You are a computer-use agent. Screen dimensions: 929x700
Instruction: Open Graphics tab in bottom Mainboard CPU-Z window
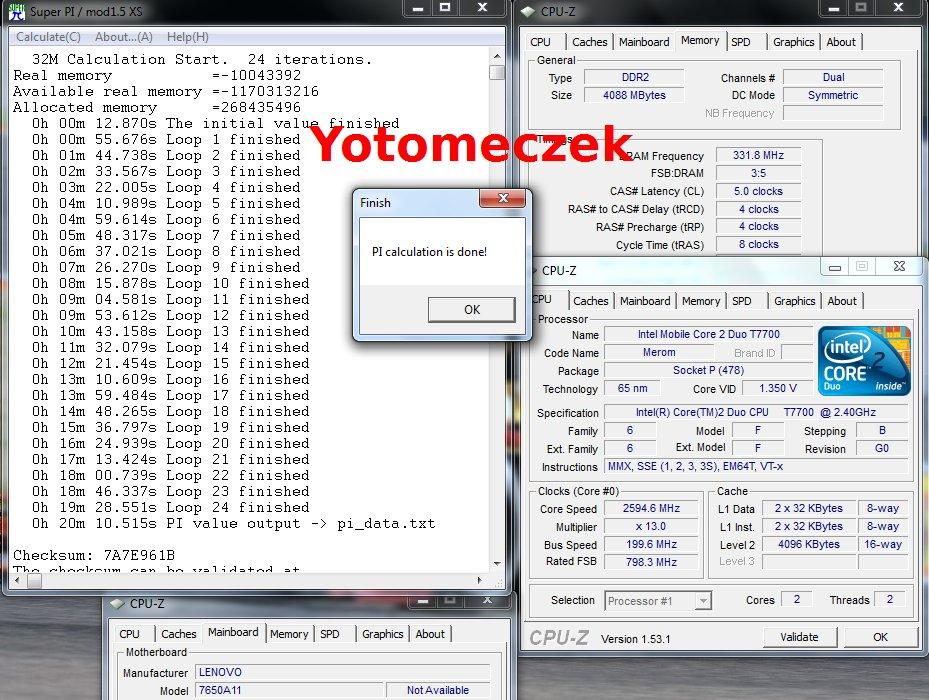pyautogui.click(x=382, y=634)
